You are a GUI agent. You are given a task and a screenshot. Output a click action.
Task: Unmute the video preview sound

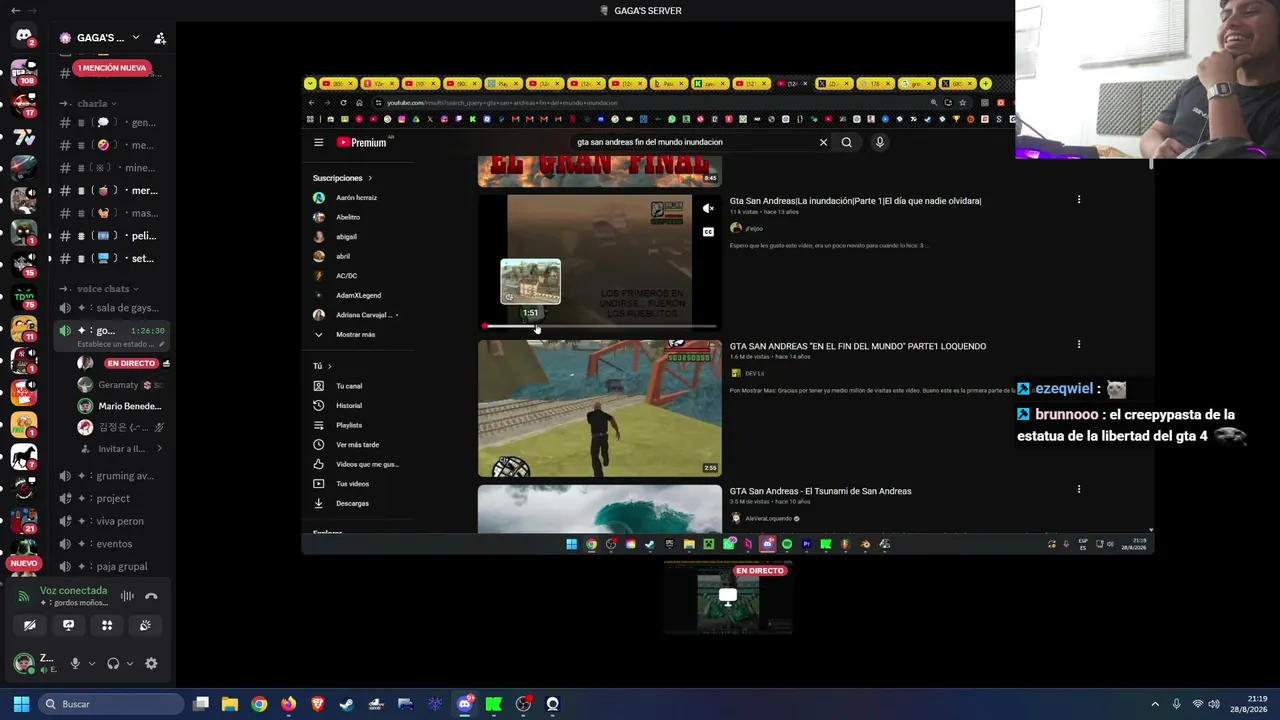[x=708, y=209]
